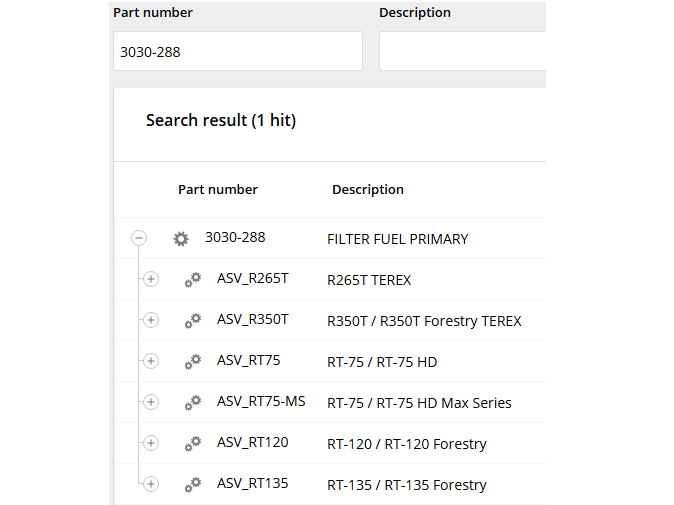
Task: Click the gear icon beside 3030-288
Action: tap(181, 239)
